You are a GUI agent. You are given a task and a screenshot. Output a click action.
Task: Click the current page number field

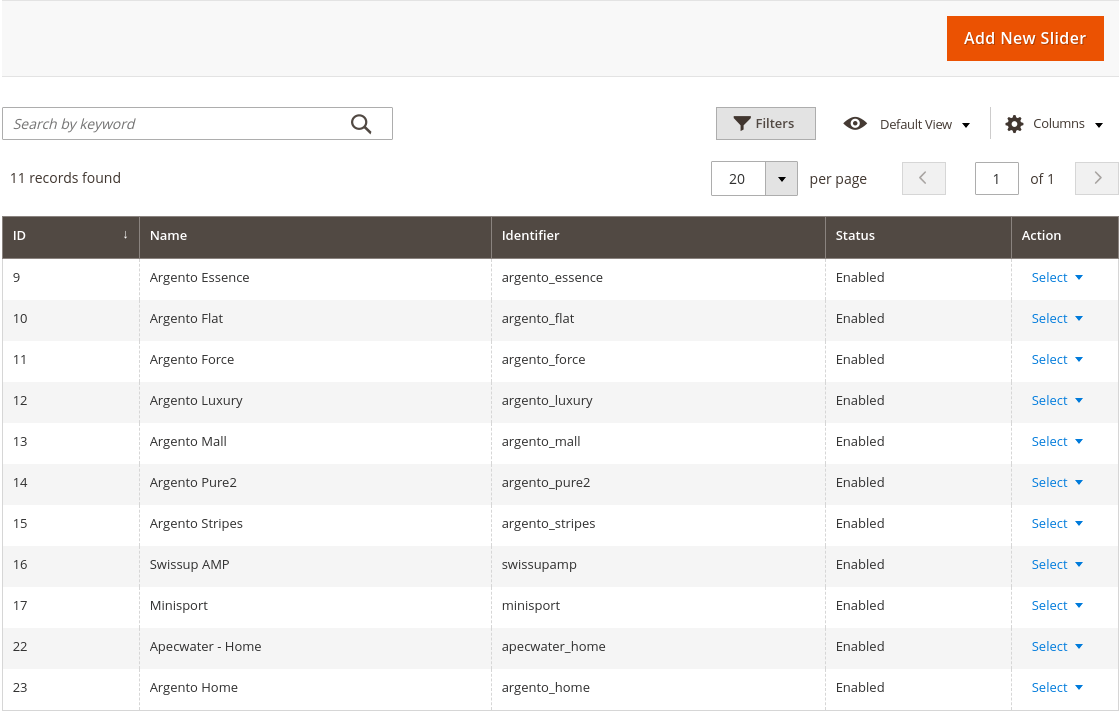[996, 178]
